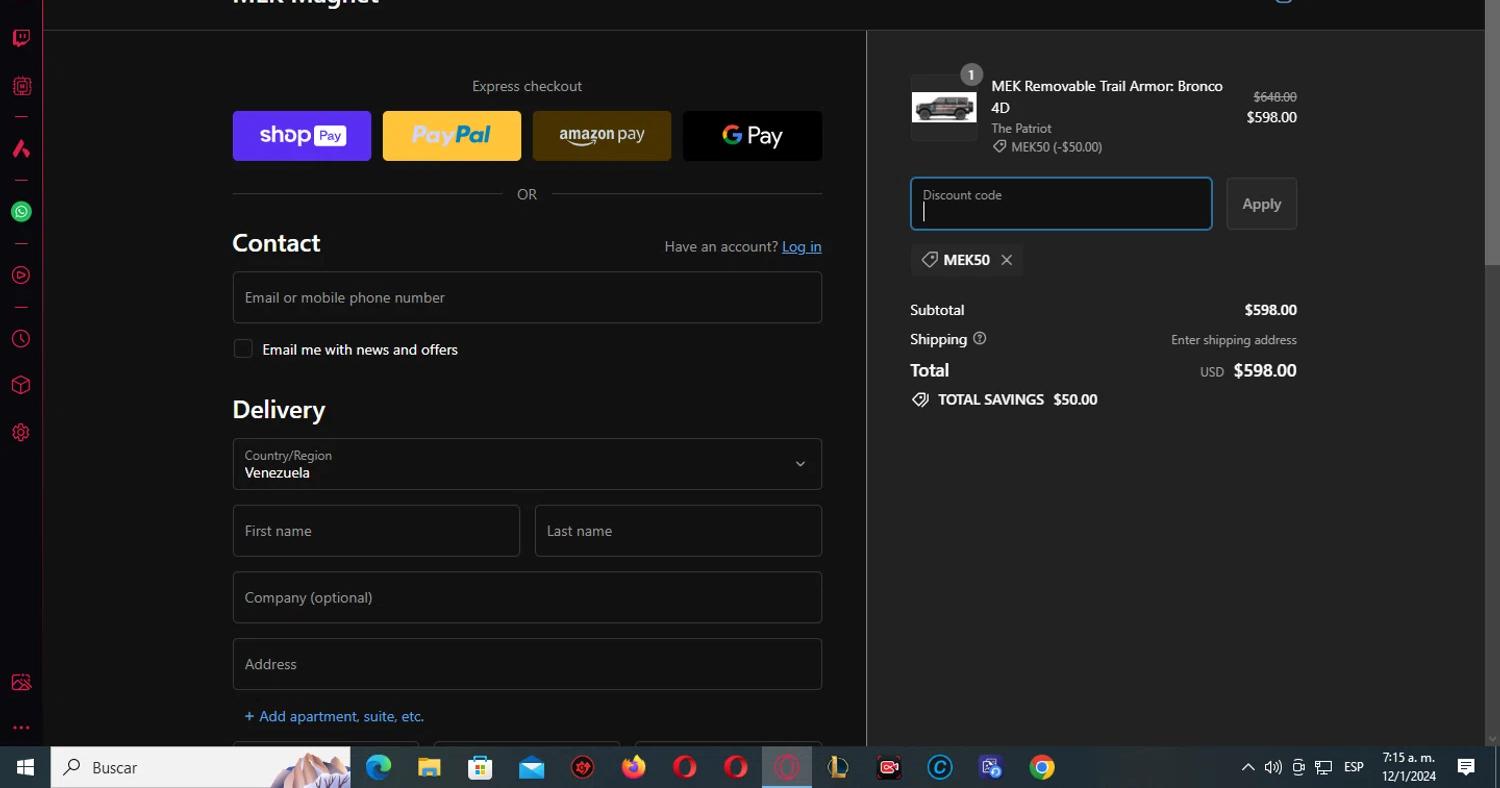
Task: Click the total savings tag icon
Action: tap(920, 400)
